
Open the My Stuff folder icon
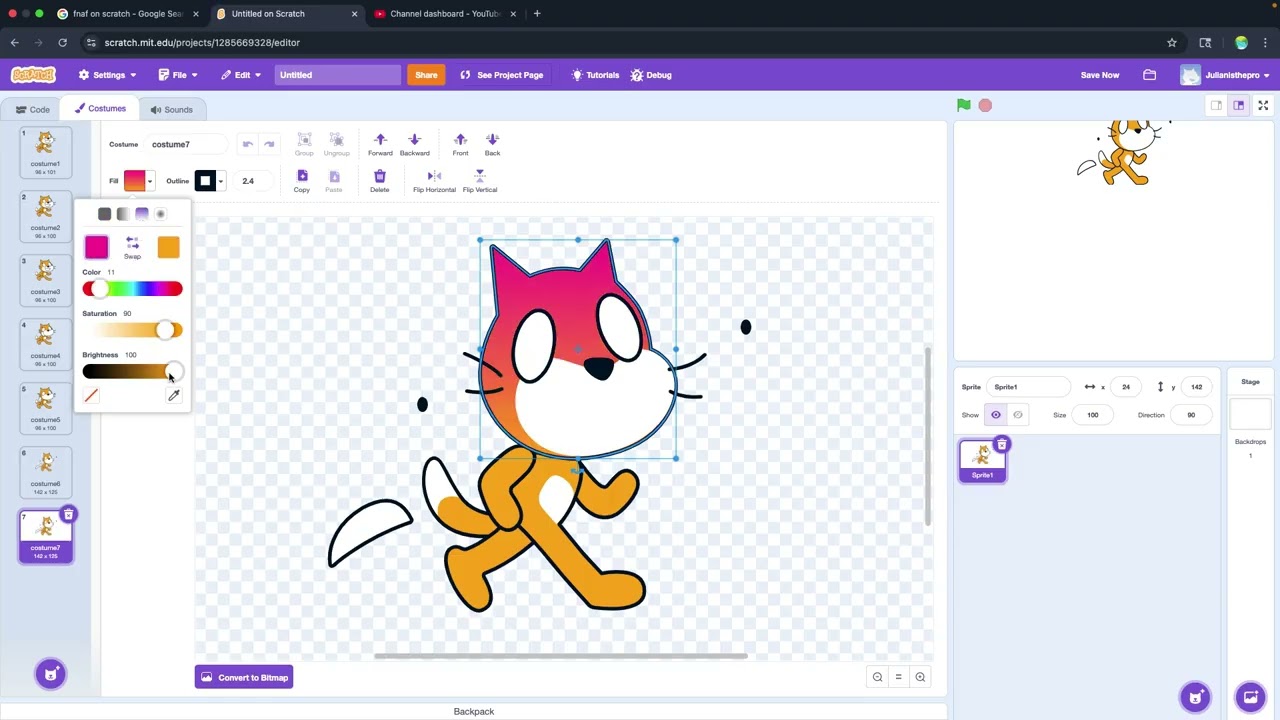point(1150,75)
